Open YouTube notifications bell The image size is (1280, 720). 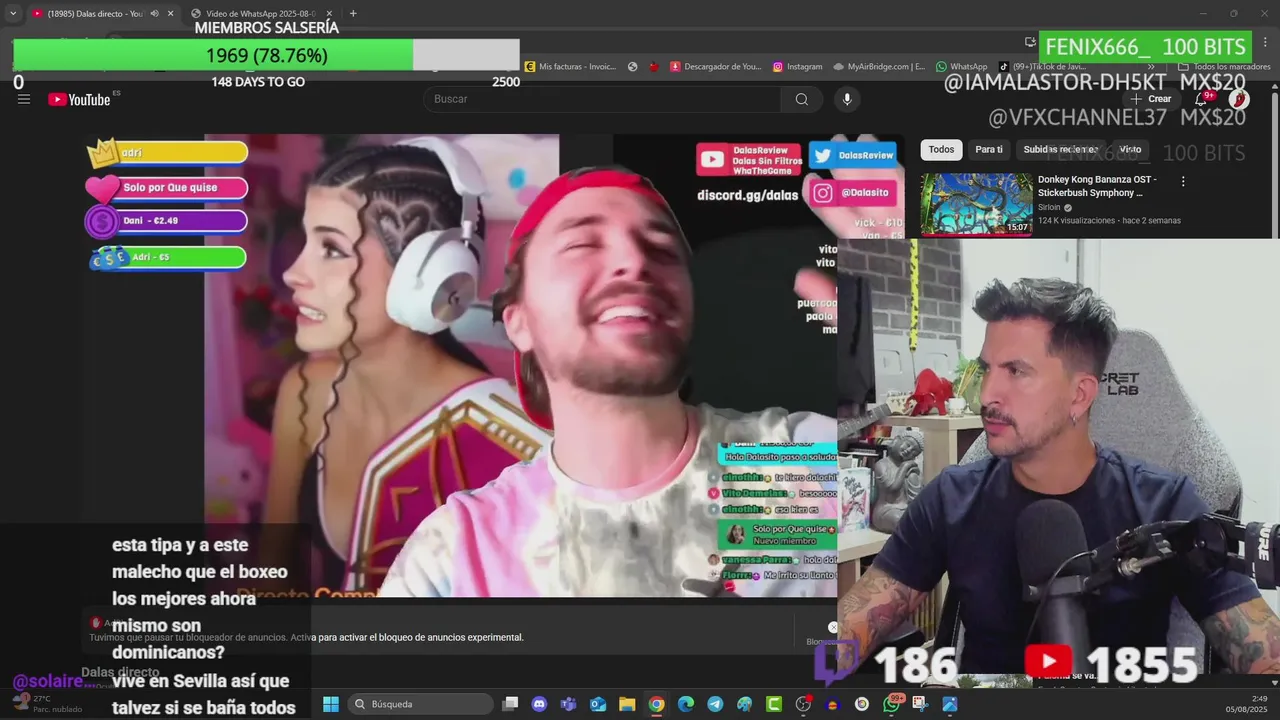(1201, 99)
